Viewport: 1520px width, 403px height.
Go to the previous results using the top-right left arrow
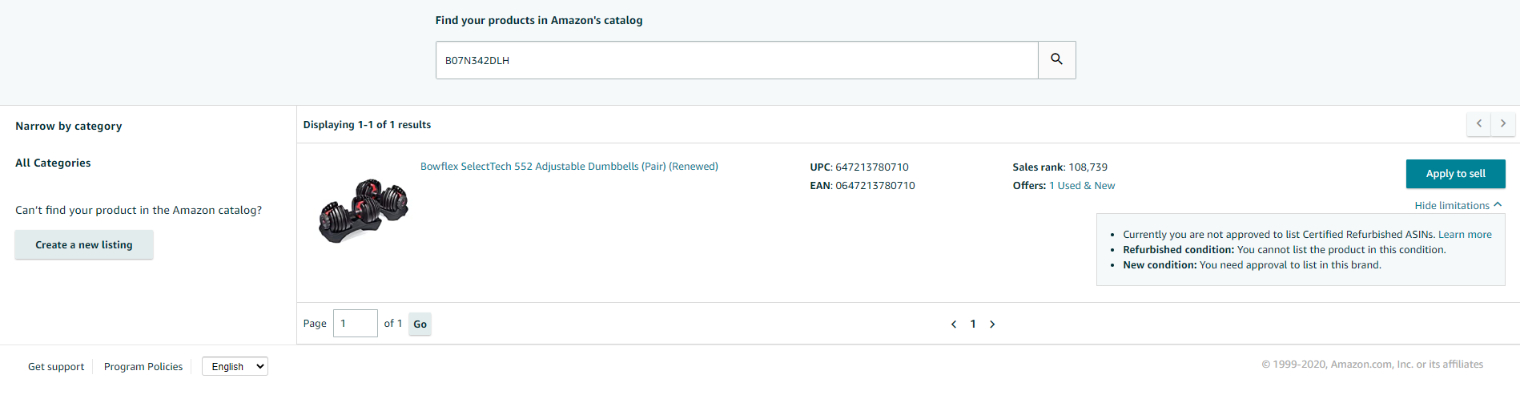pyautogui.click(x=1479, y=124)
